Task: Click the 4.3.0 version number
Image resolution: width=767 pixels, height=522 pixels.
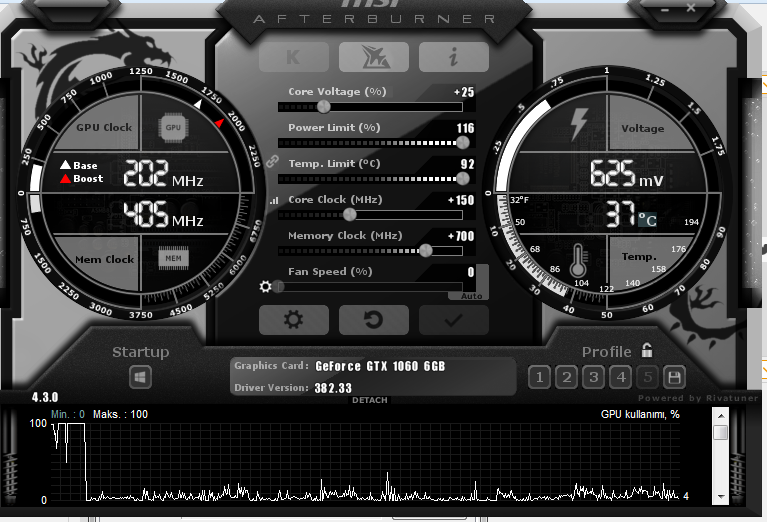Action: 45,397
